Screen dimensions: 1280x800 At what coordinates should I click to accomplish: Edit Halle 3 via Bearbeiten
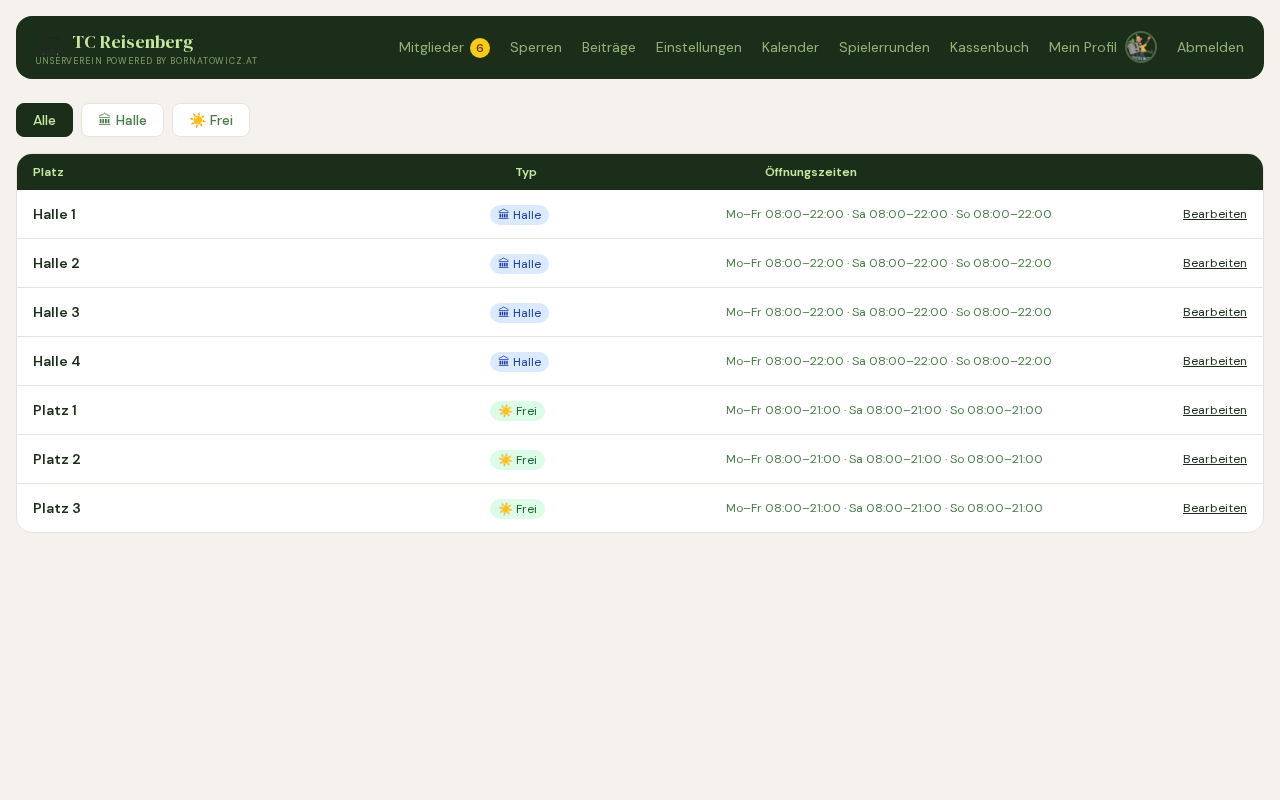tap(1215, 312)
